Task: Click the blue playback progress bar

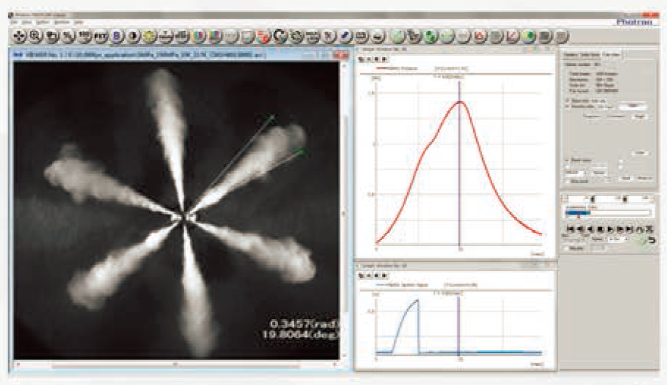Action: pyautogui.click(x=607, y=212)
